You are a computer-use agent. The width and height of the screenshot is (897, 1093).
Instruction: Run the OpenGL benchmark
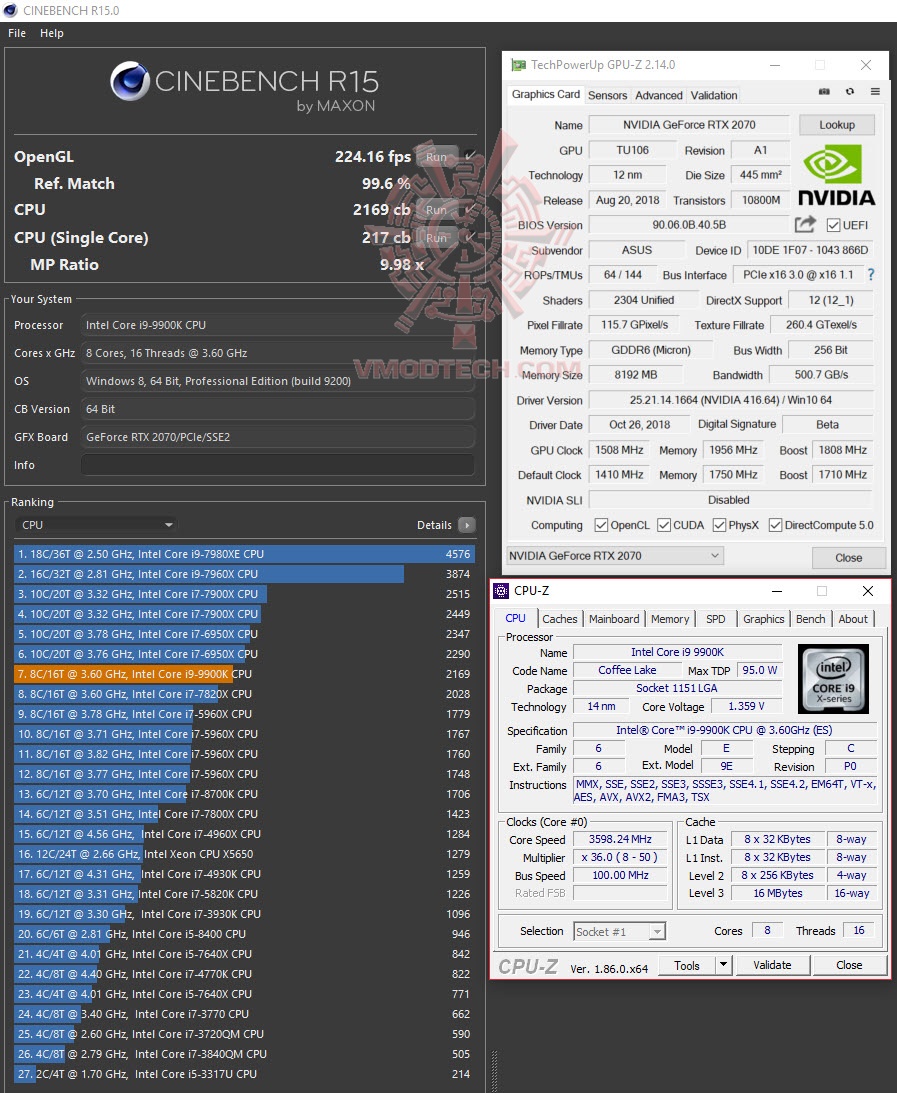(437, 156)
